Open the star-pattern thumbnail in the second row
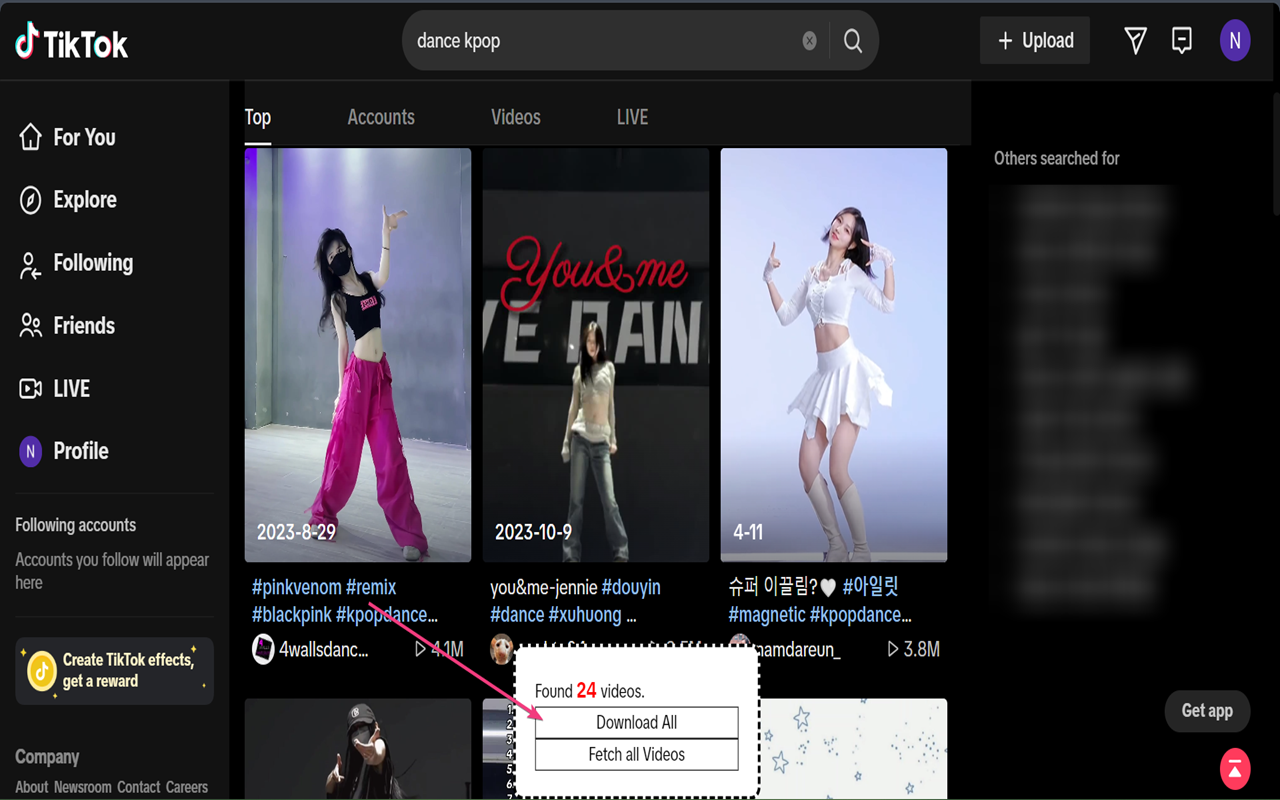 [x=852, y=749]
